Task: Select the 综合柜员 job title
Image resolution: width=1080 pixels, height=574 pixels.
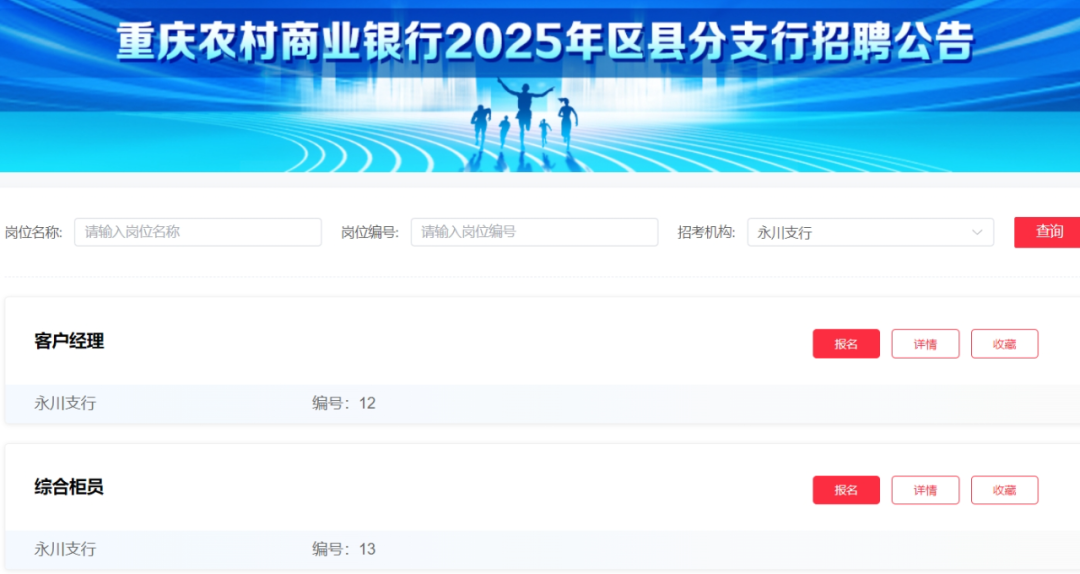Action: 69,487
